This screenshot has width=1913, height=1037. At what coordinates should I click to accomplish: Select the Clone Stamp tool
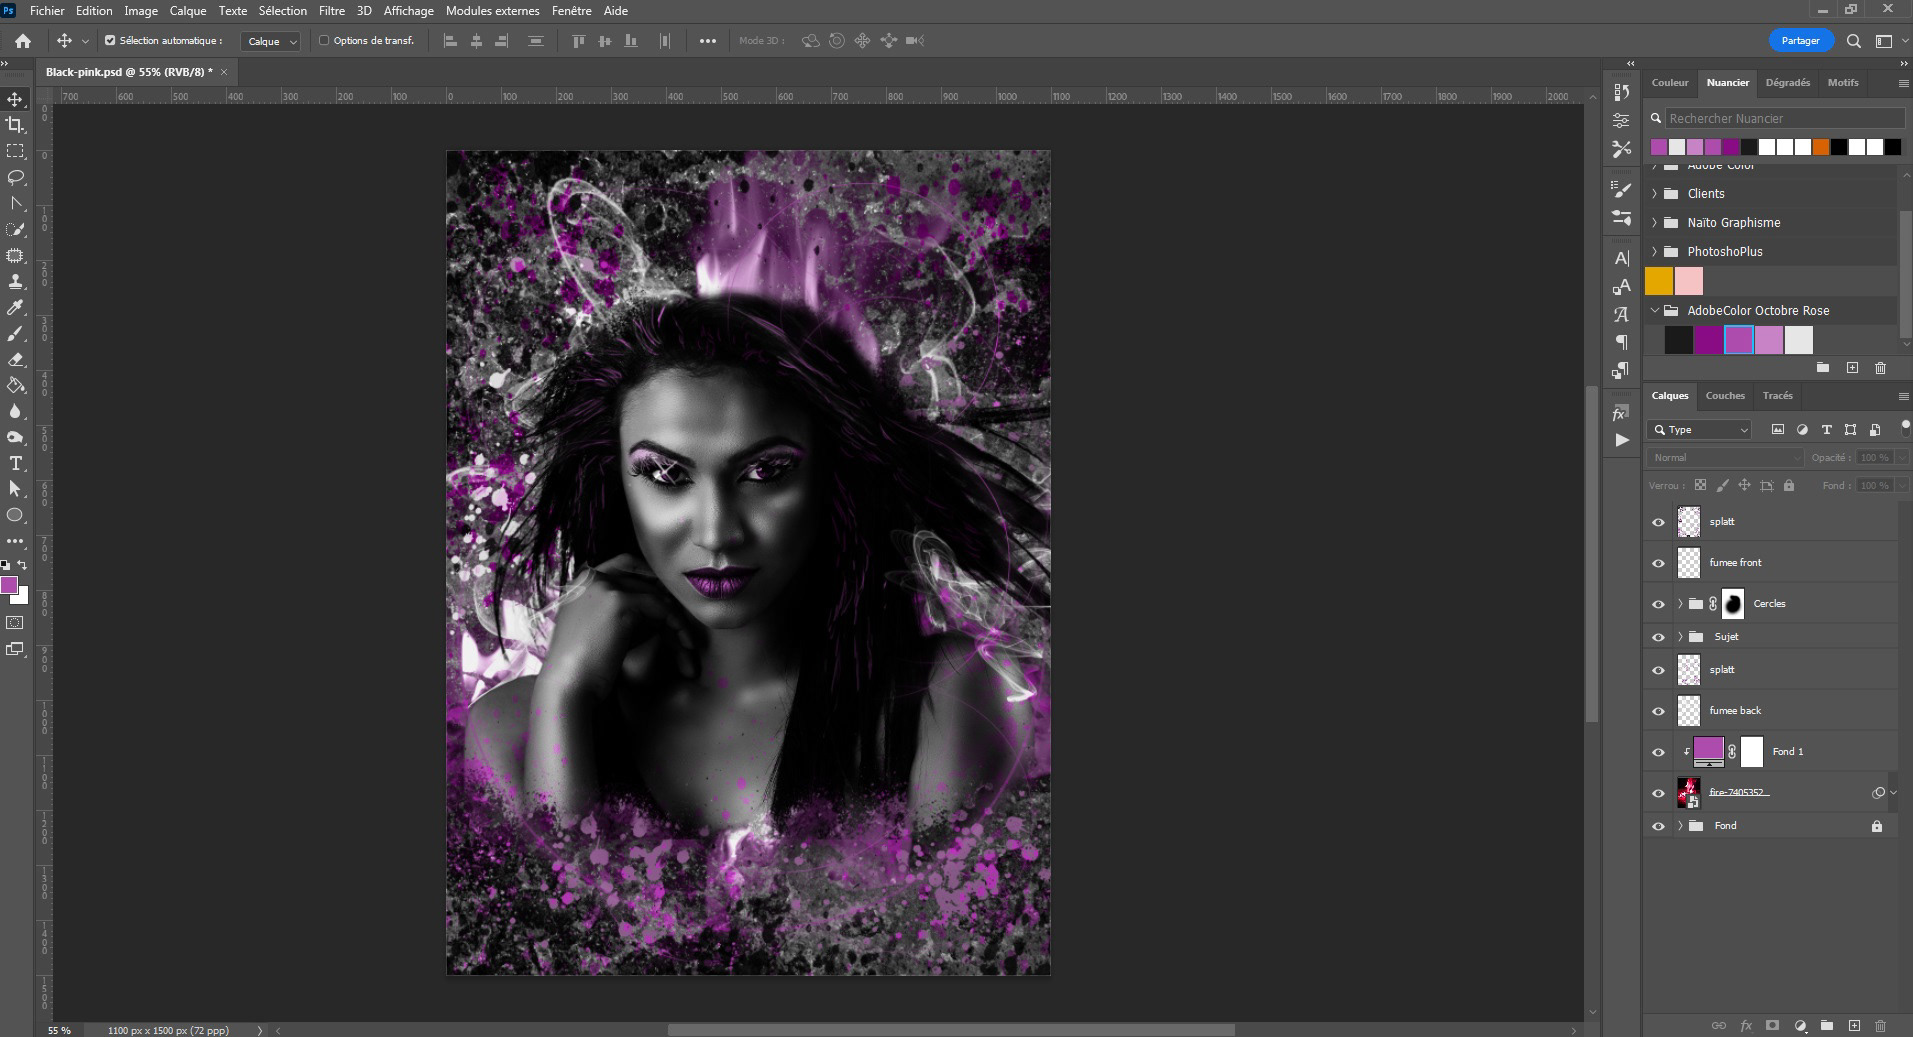[15, 282]
